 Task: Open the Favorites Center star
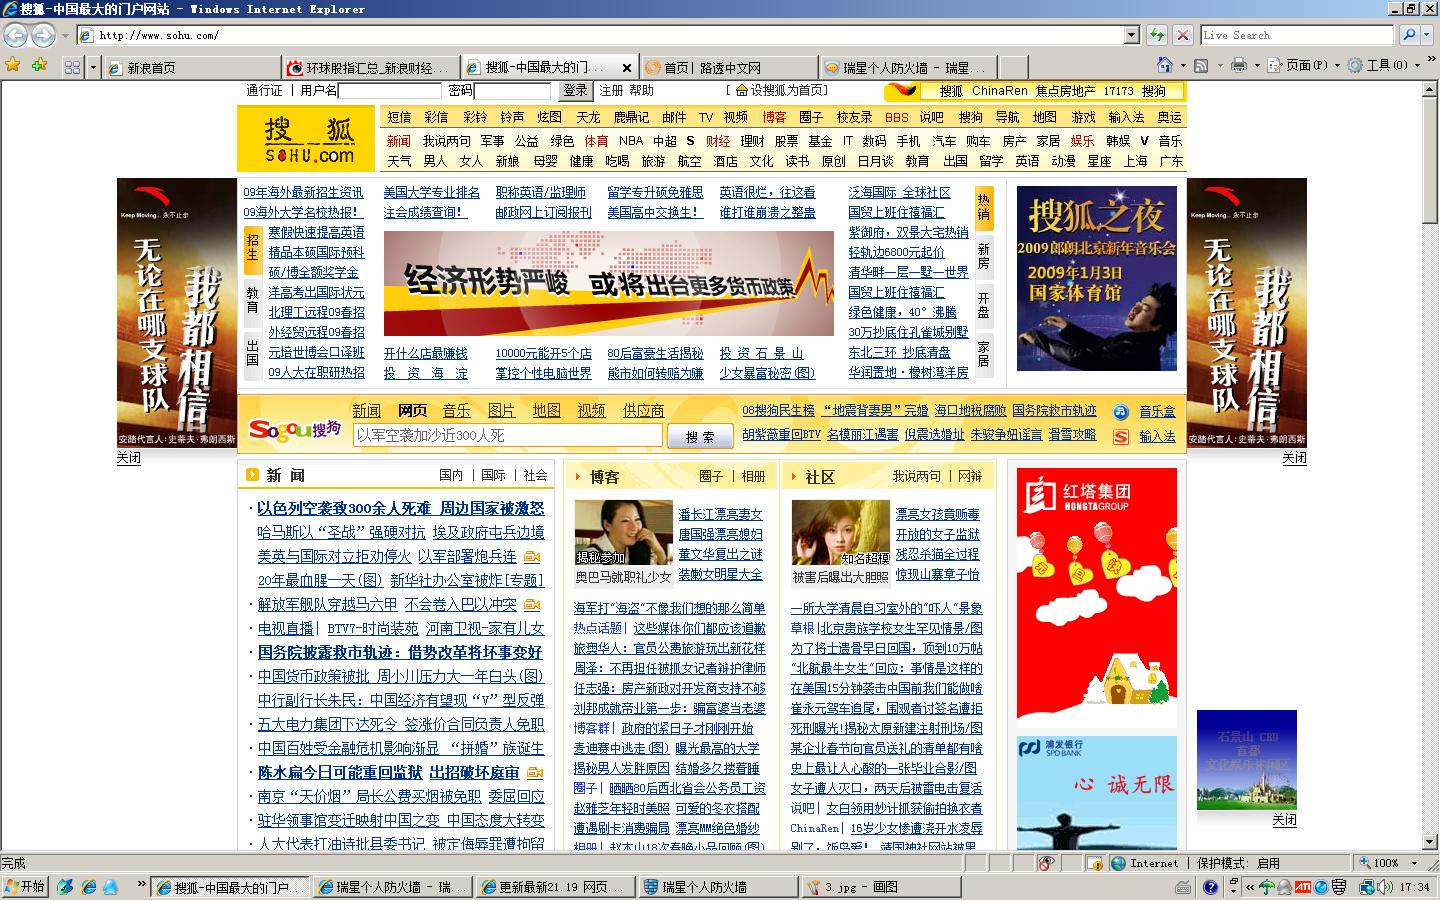13,66
